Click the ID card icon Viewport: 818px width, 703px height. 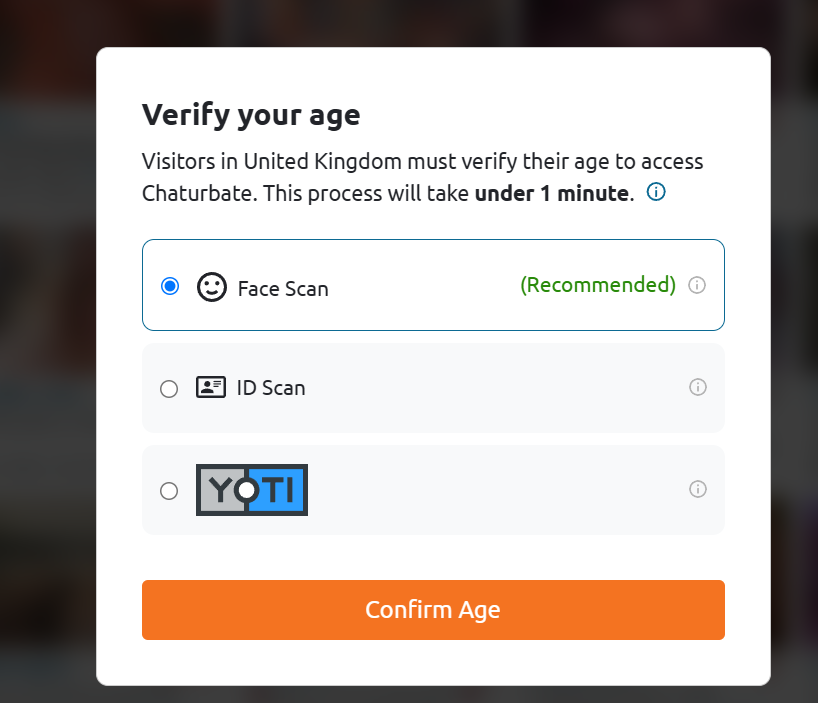(x=211, y=387)
